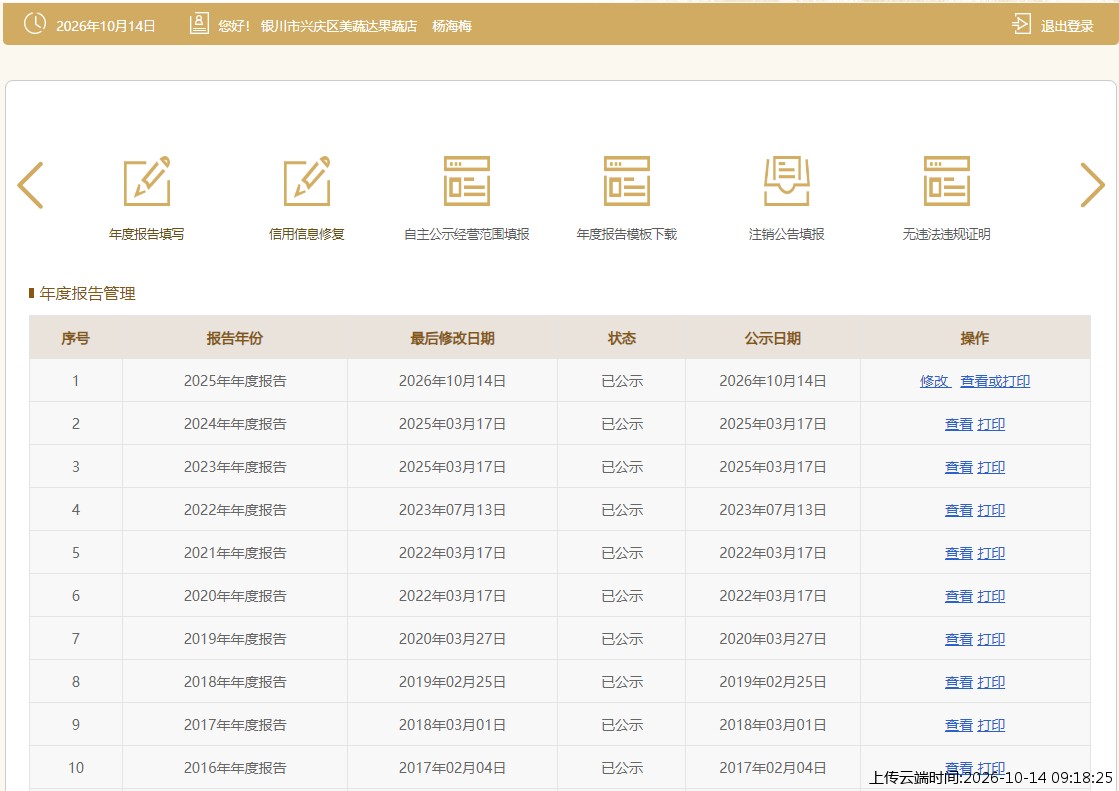The image size is (1119, 791).
Task: View the 2024年年度报告 via 查看
Action: coord(958,424)
